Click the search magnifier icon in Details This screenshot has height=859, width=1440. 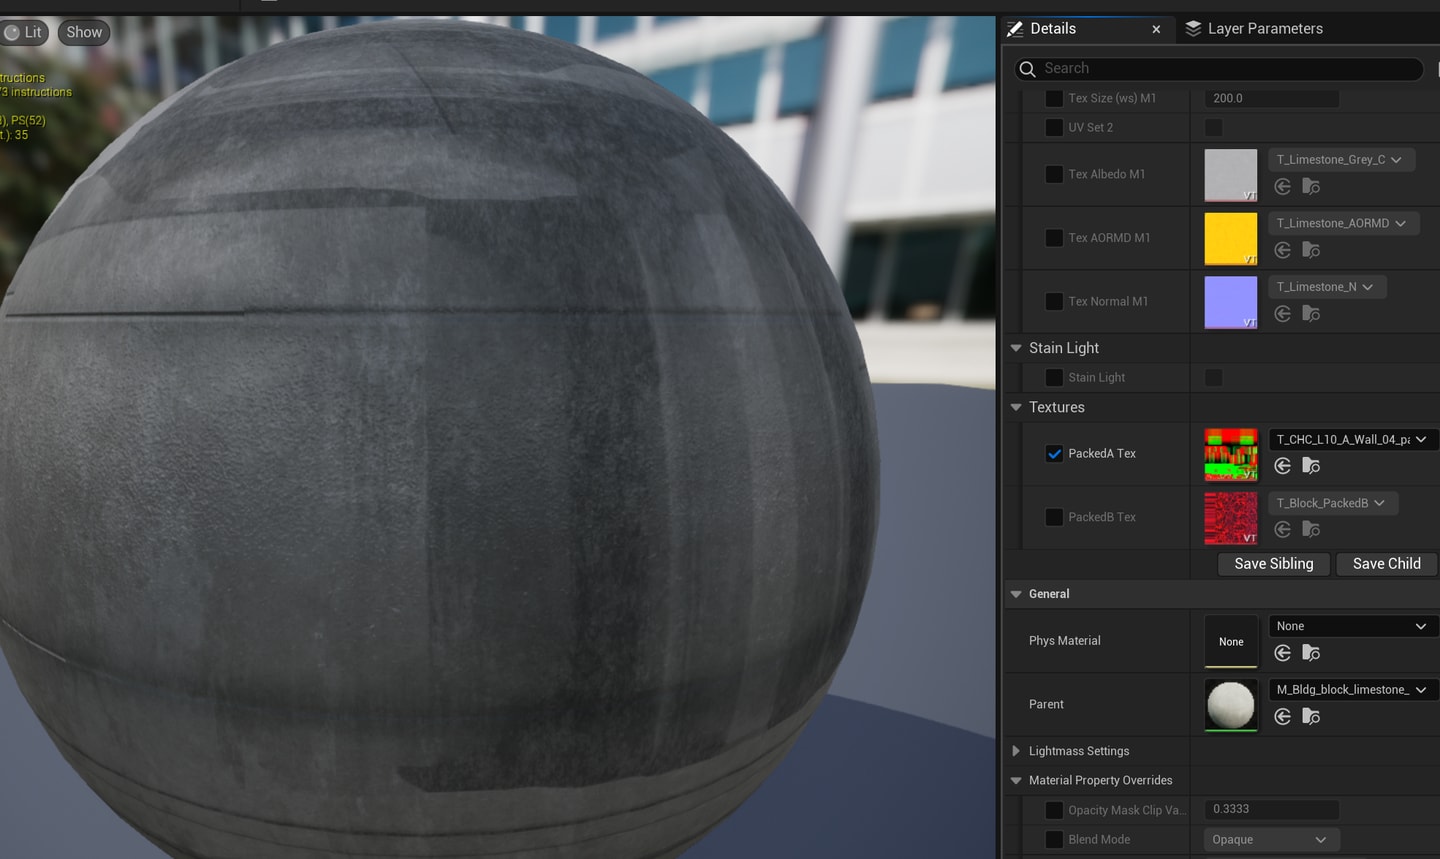[x=1027, y=69]
